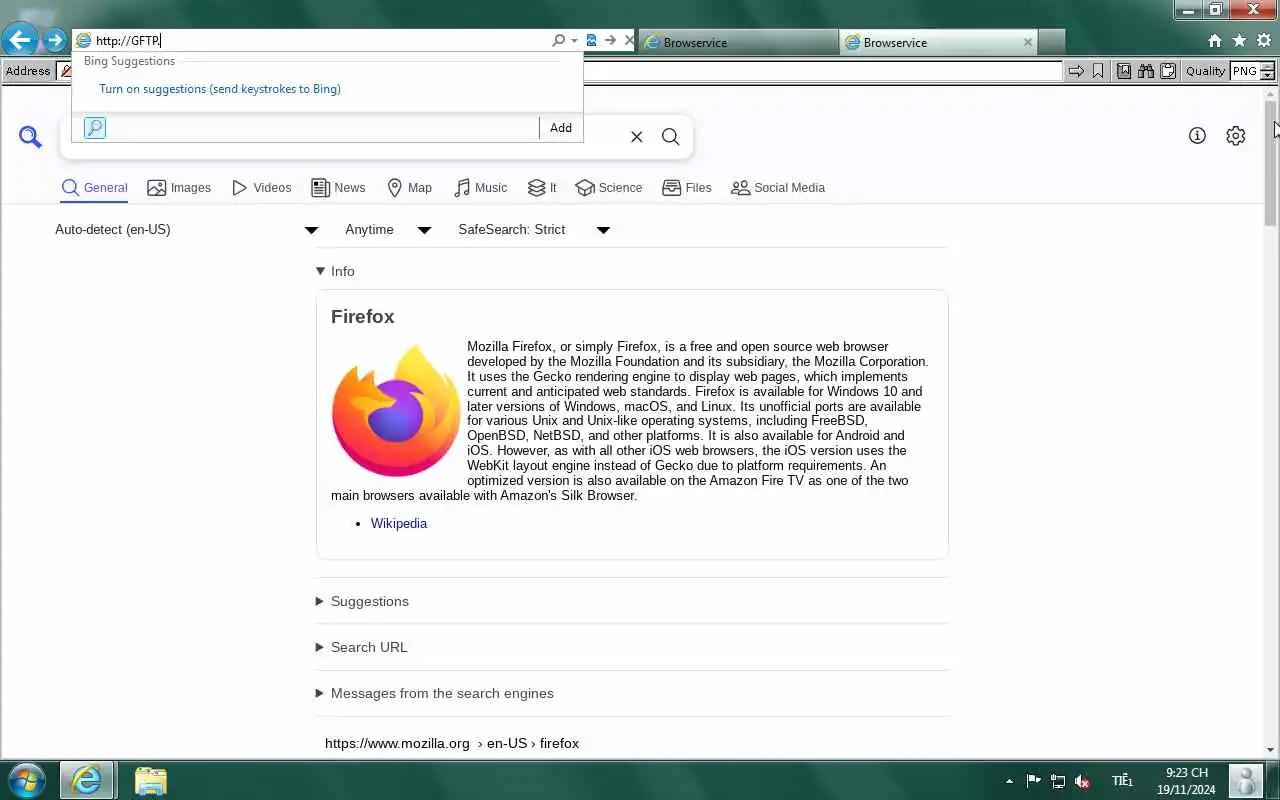
Task: Open the address bar autocomplete dropdown arrow
Action: [x=574, y=41]
